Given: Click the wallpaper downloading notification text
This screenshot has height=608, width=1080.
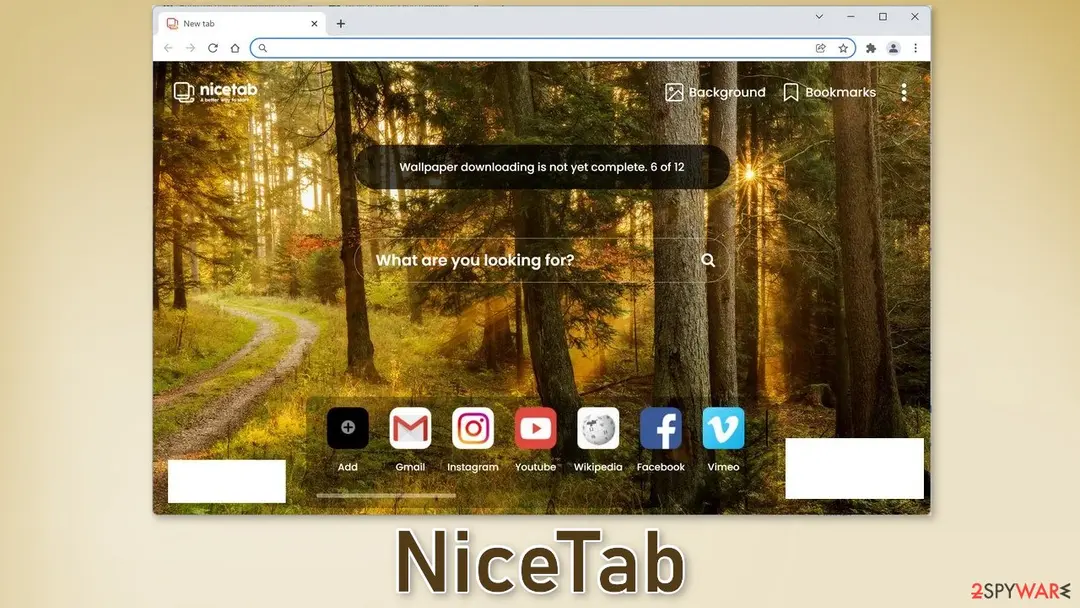Looking at the screenshot, I should 542,167.
